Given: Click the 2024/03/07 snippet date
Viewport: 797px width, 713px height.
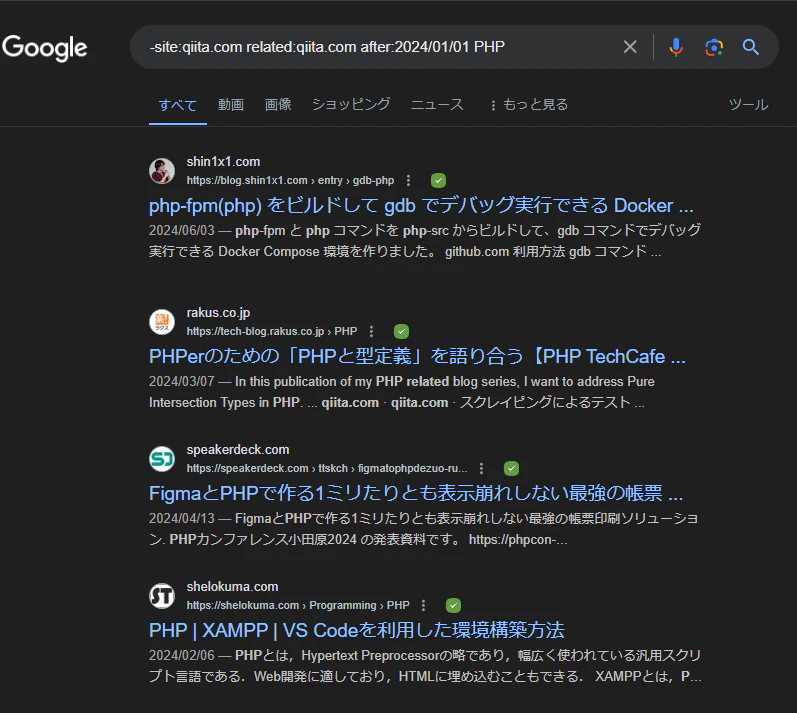Looking at the screenshot, I should [x=182, y=381].
